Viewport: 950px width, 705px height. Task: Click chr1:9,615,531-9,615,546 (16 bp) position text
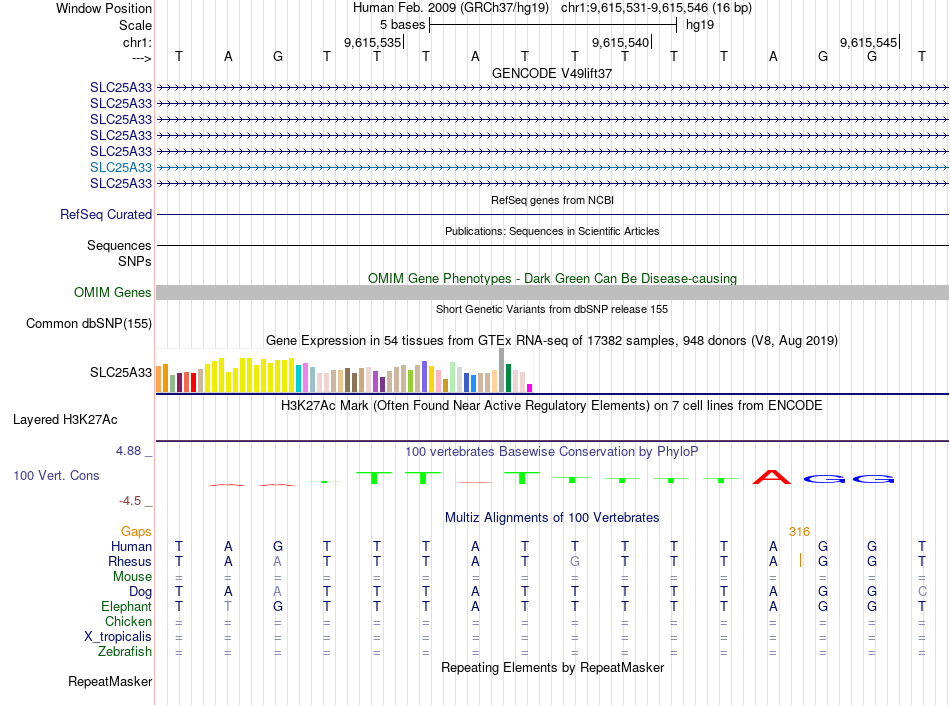tap(656, 8)
